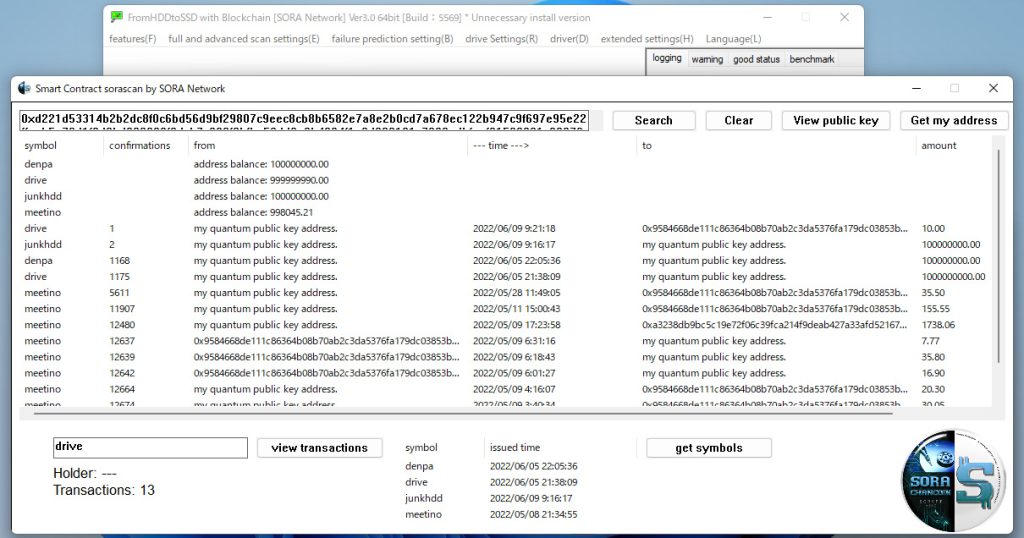The height and width of the screenshot is (538, 1024).
Task: Click the transaction list horizontal scrollbar
Action: click(464, 413)
